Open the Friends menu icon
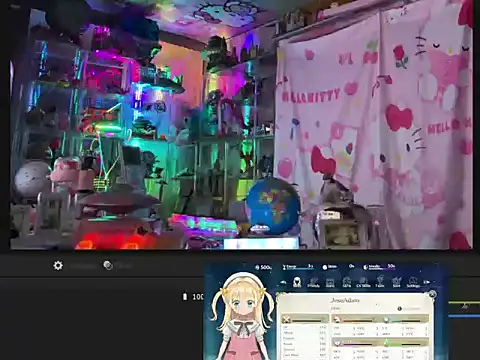 coord(313,282)
